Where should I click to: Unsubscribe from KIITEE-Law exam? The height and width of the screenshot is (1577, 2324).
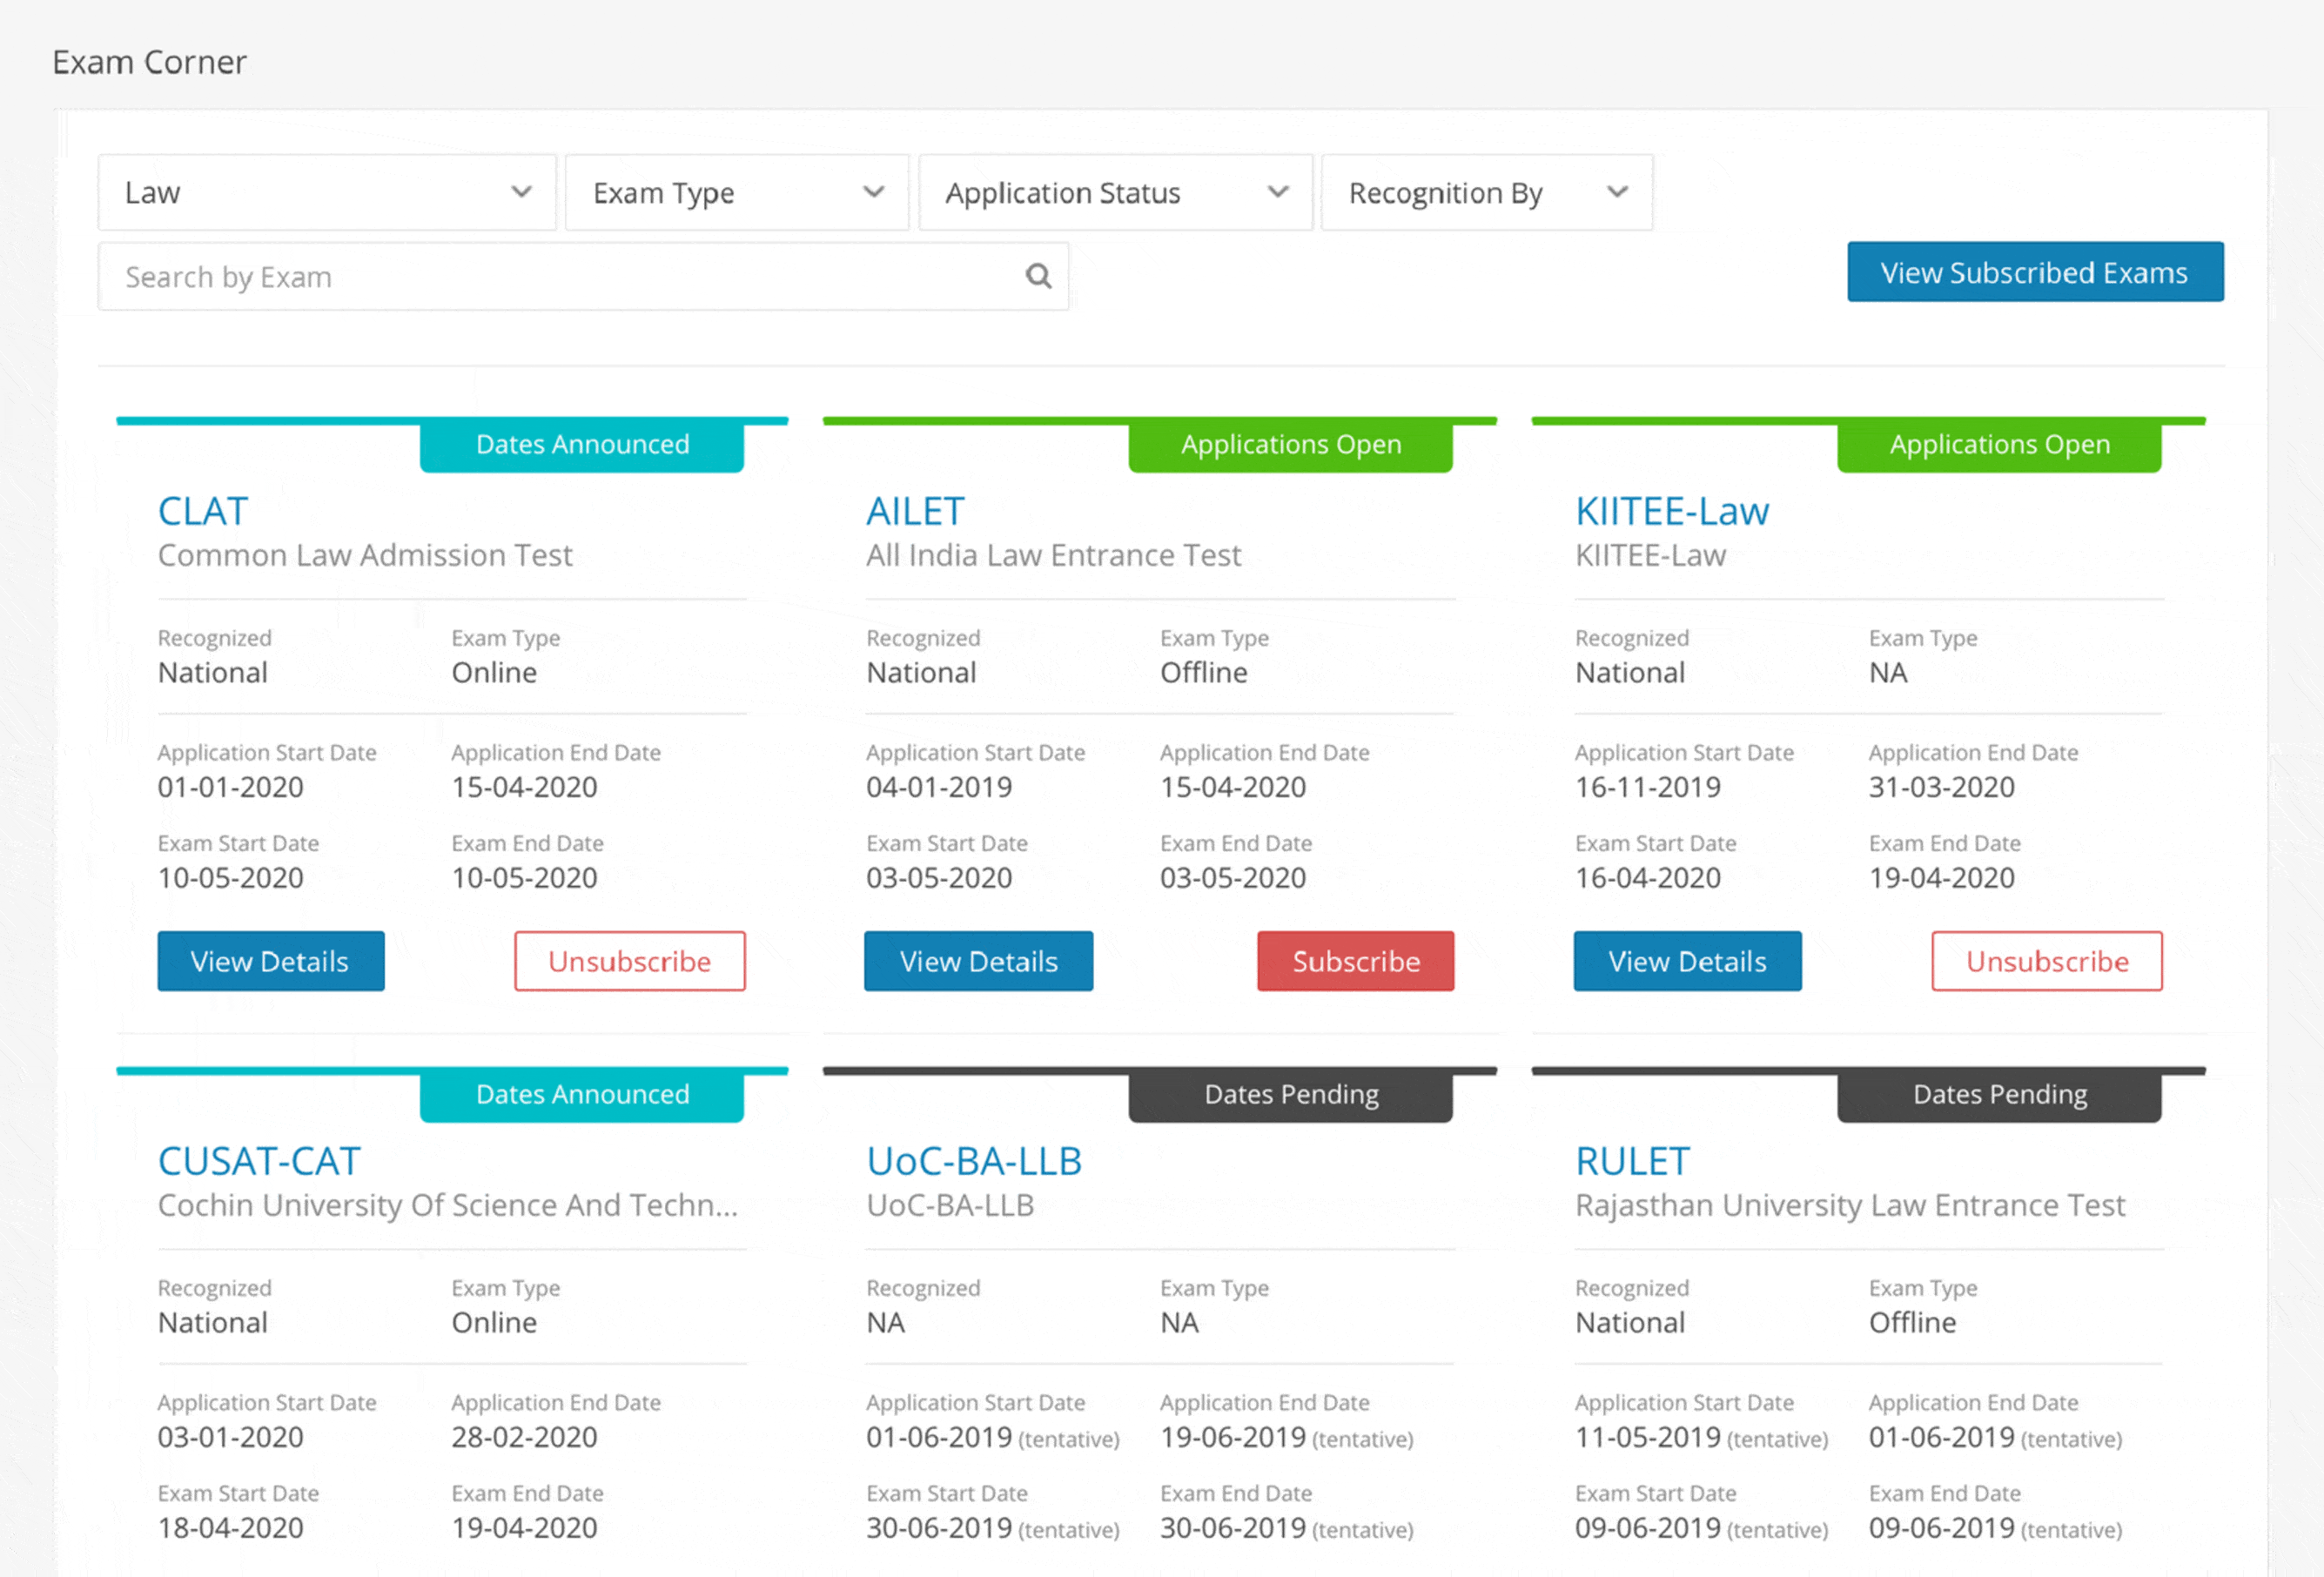(2046, 961)
